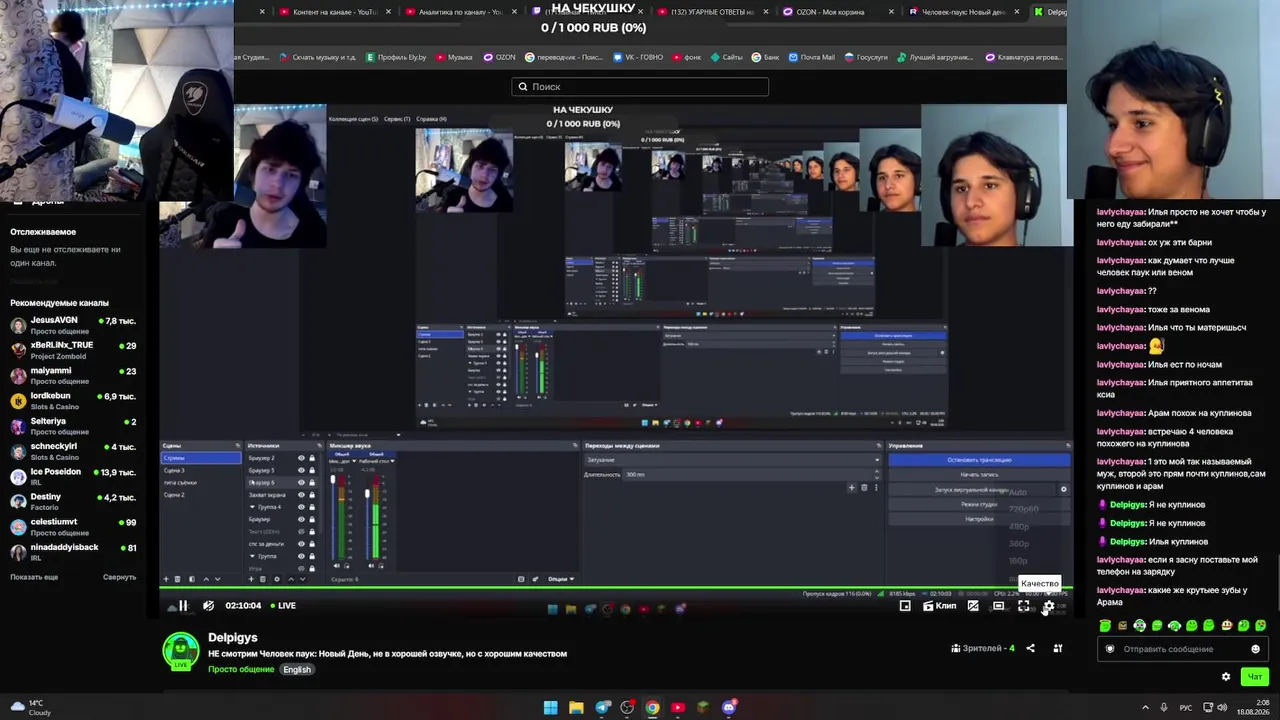Open Ice Poseidon channel avatar

(18, 477)
